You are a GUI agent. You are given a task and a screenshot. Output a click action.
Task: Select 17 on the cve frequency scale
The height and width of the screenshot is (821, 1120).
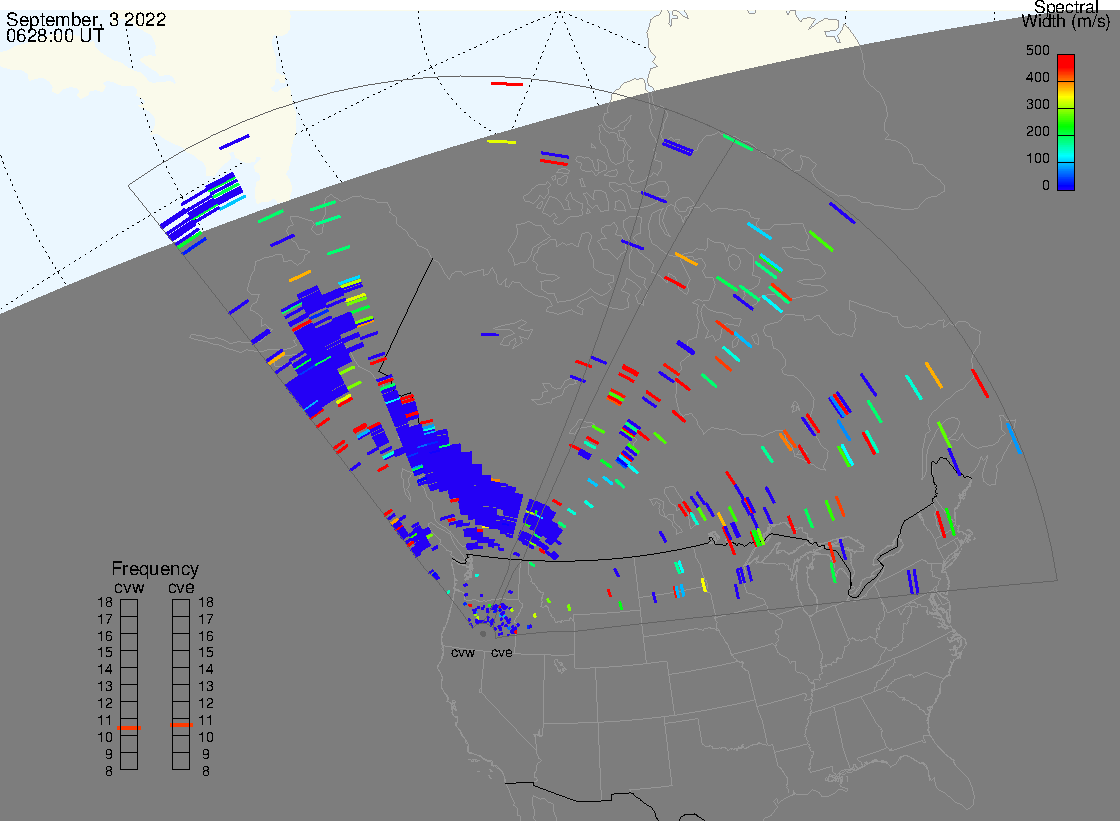tap(206, 620)
